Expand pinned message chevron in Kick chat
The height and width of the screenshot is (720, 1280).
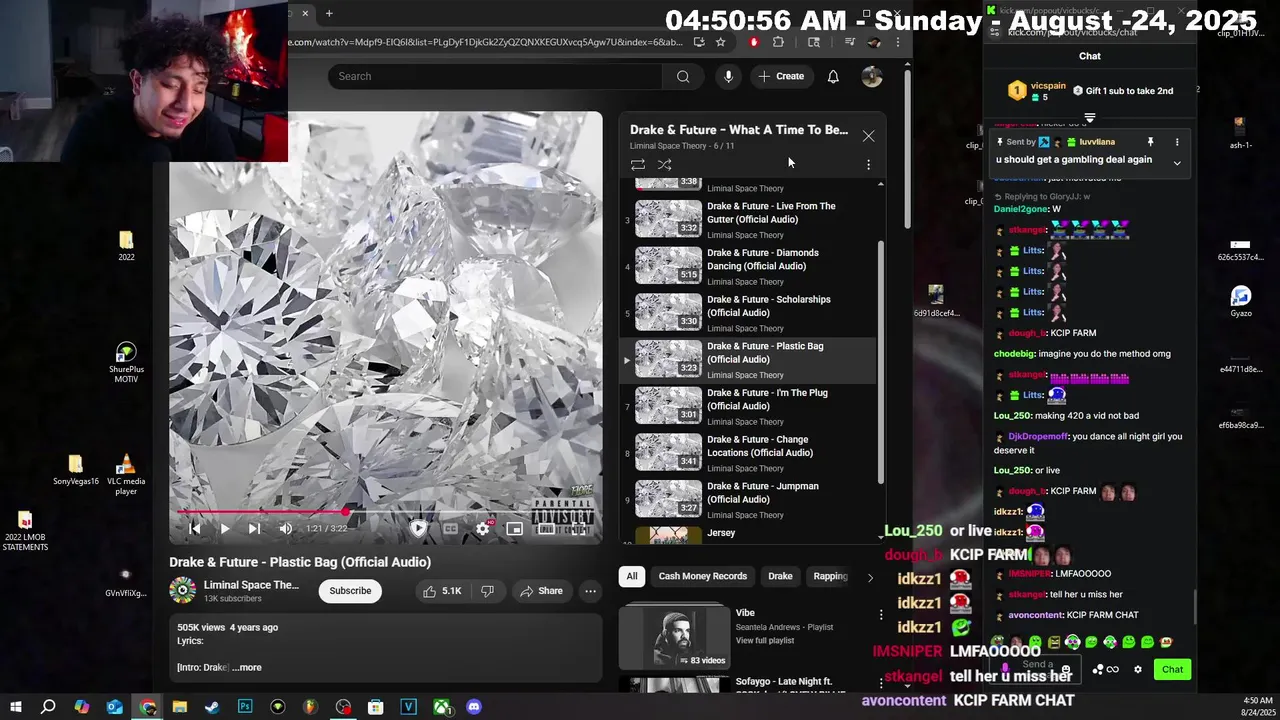pos(1177,162)
